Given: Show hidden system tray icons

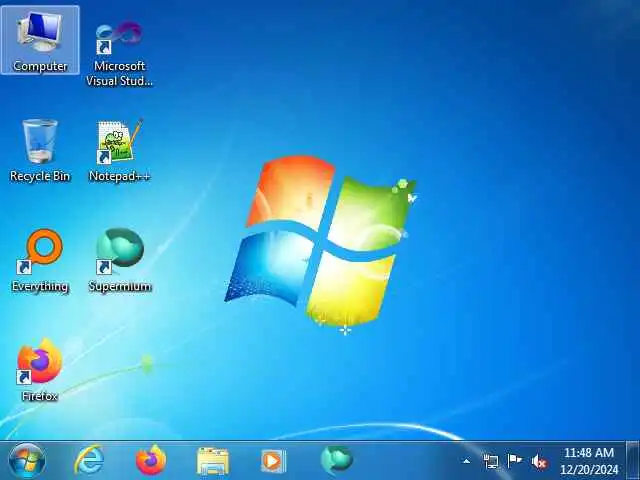Looking at the screenshot, I should (466, 461).
